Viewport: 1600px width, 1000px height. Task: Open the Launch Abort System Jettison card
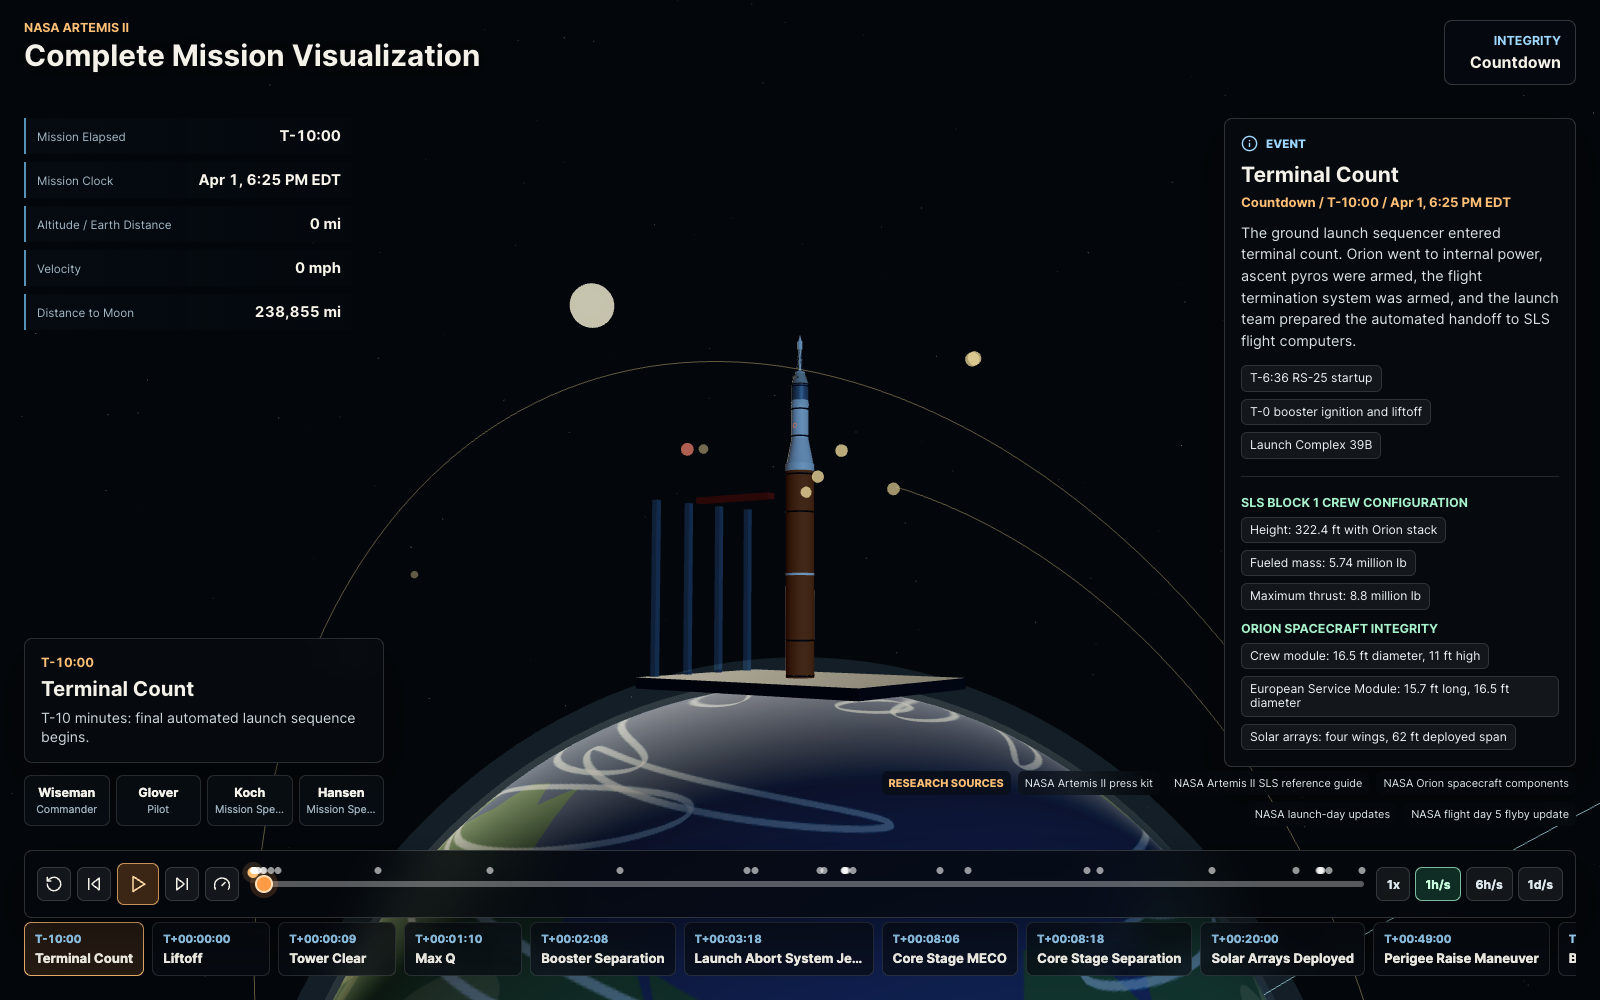click(778, 948)
